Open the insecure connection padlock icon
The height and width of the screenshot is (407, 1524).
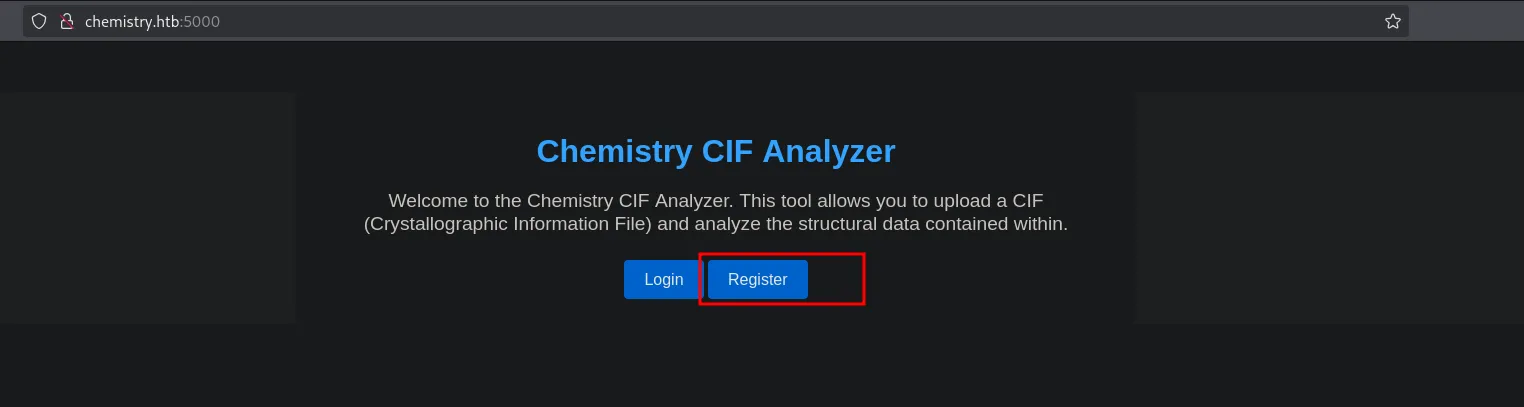click(67, 21)
